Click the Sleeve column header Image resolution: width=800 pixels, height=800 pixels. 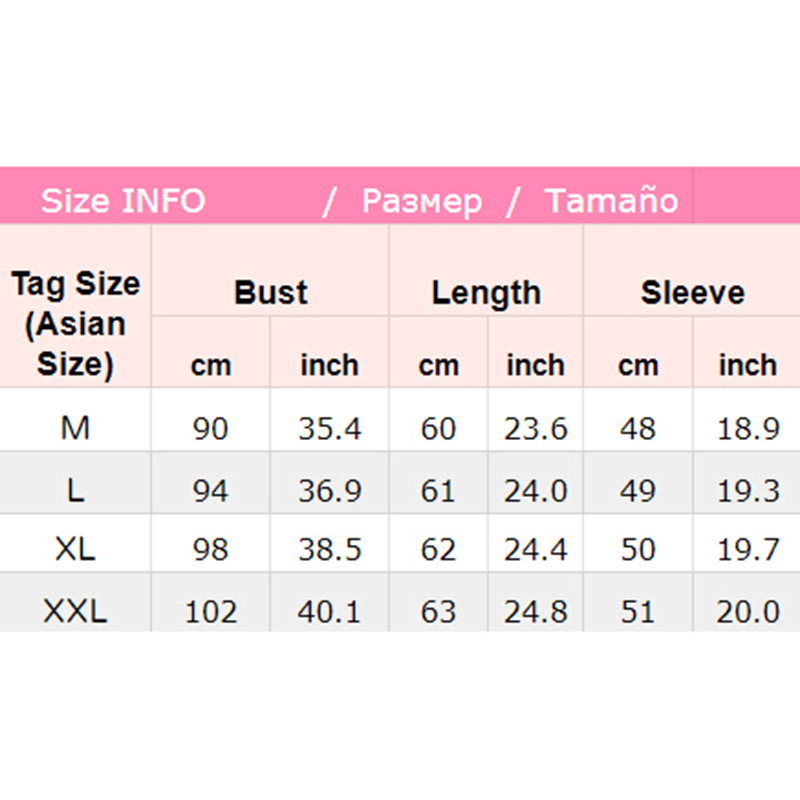692,293
